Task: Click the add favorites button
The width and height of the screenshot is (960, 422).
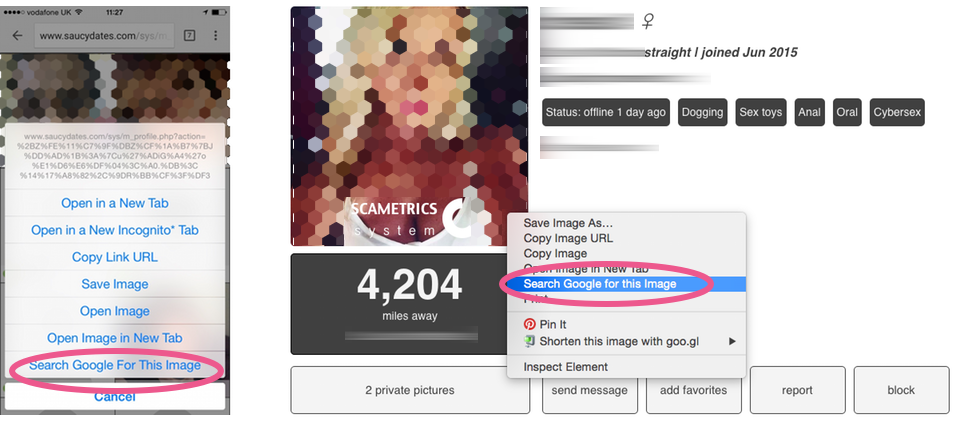Action: point(694,390)
